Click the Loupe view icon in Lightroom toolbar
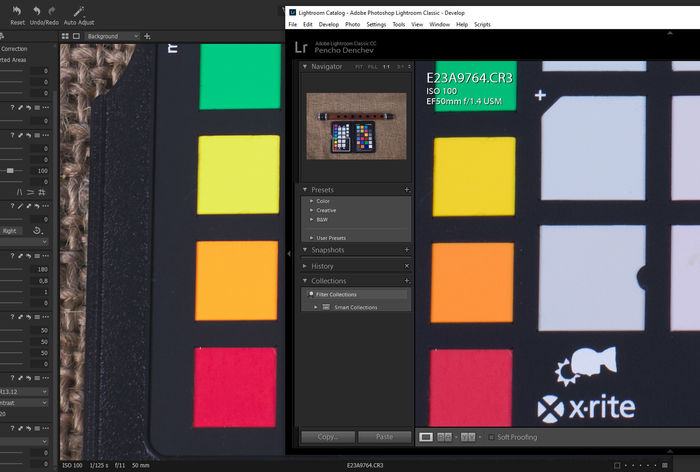The image size is (700, 472). coord(426,437)
